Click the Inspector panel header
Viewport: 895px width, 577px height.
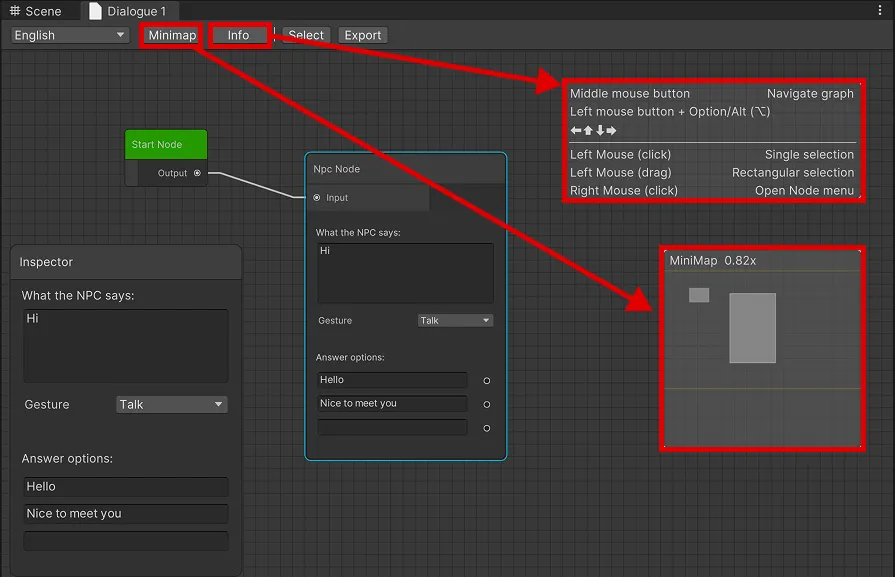click(126, 262)
